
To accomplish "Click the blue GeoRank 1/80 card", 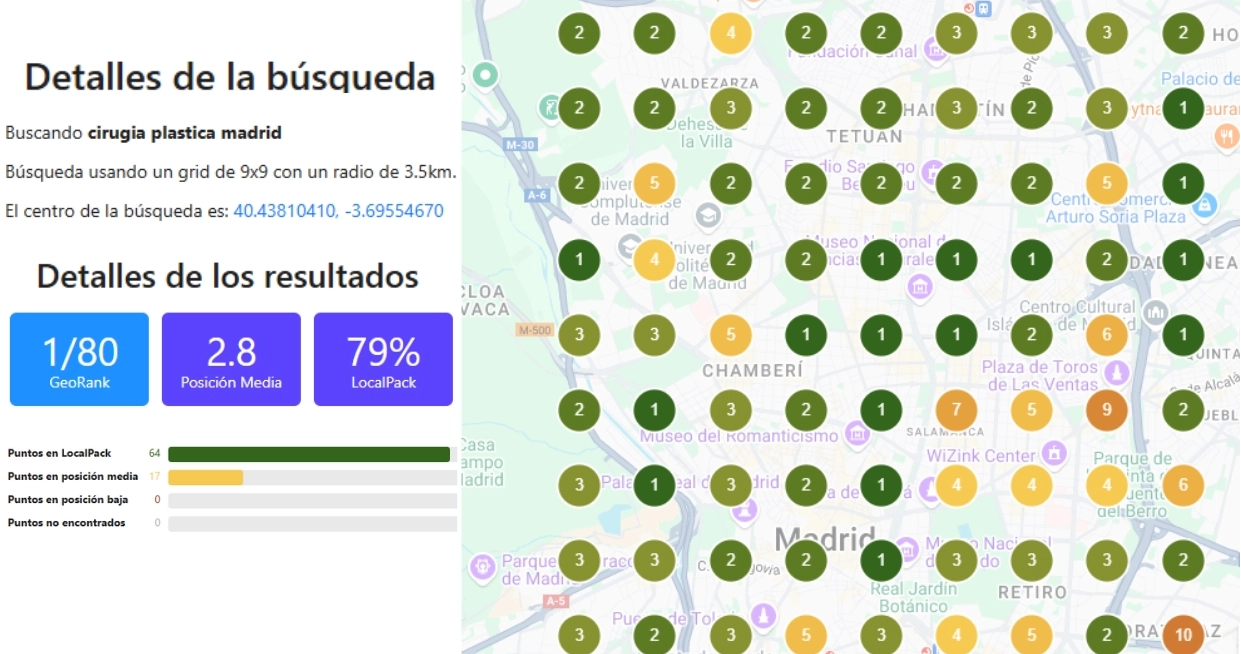I will pyautogui.click(x=79, y=359).
